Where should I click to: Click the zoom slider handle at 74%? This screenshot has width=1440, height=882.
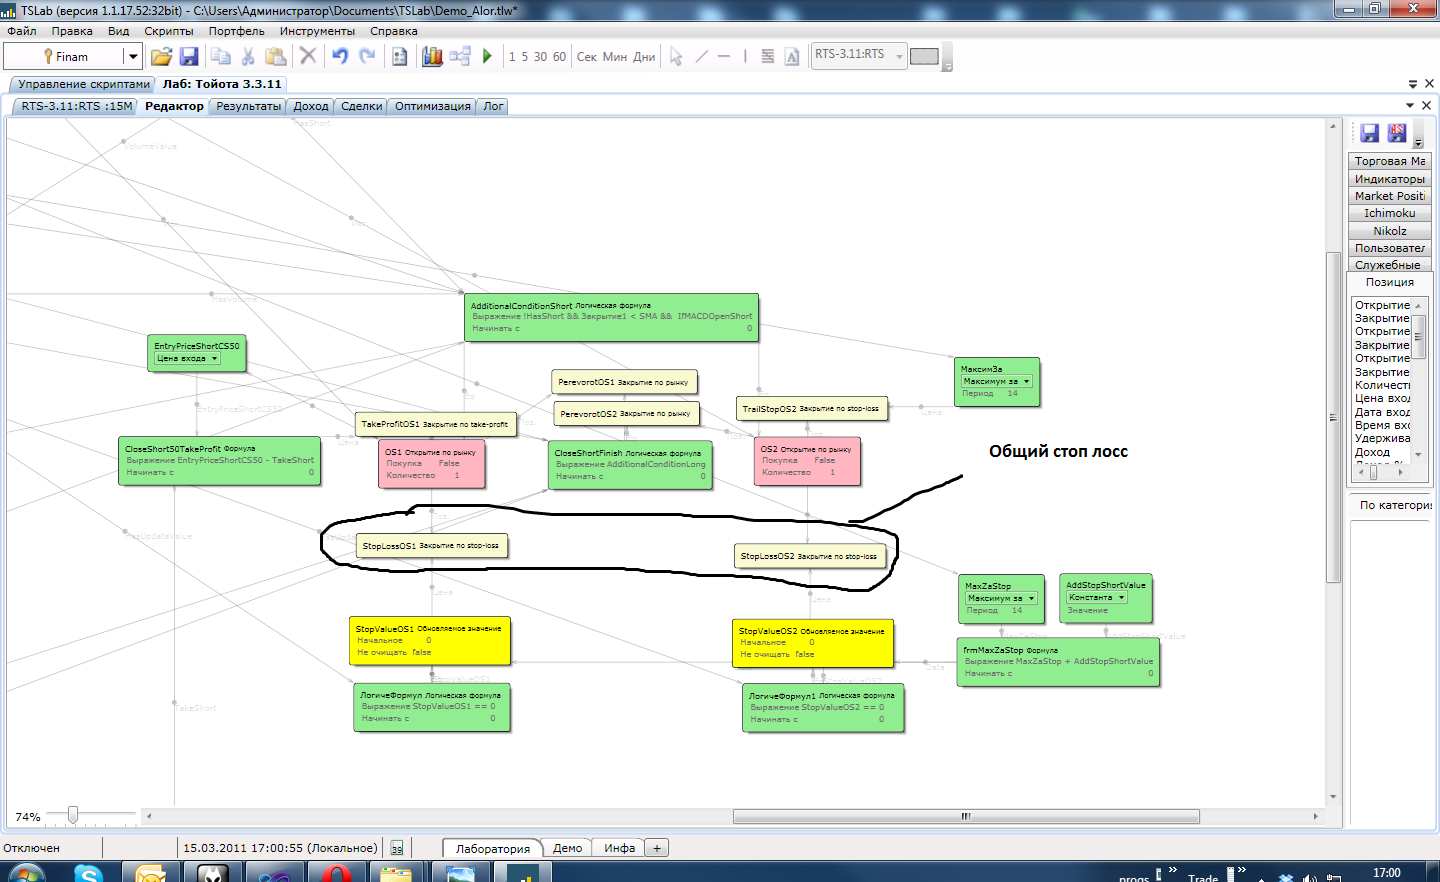pyautogui.click(x=73, y=815)
